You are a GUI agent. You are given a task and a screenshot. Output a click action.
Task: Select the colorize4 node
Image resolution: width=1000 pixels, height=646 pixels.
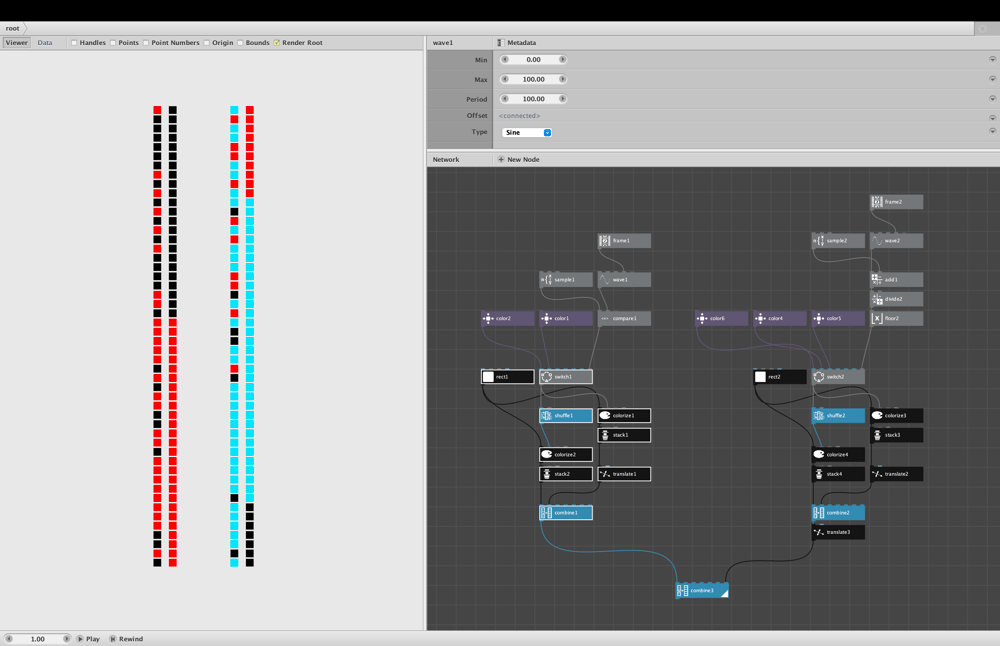(x=838, y=455)
